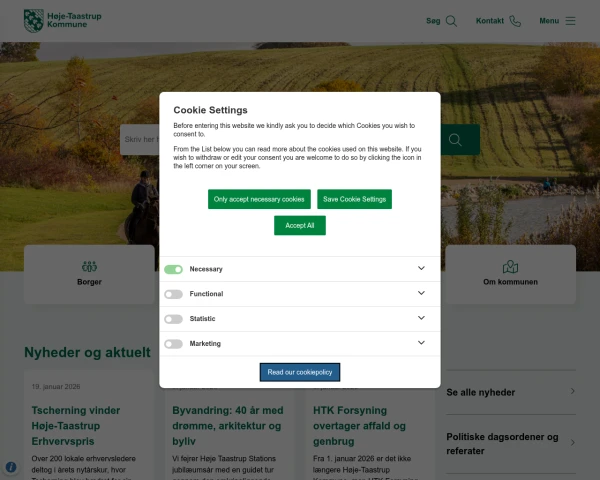The height and width of the screenshot is (480, 600).
Task: Click the Søg label in header
Action: (433, 21)
